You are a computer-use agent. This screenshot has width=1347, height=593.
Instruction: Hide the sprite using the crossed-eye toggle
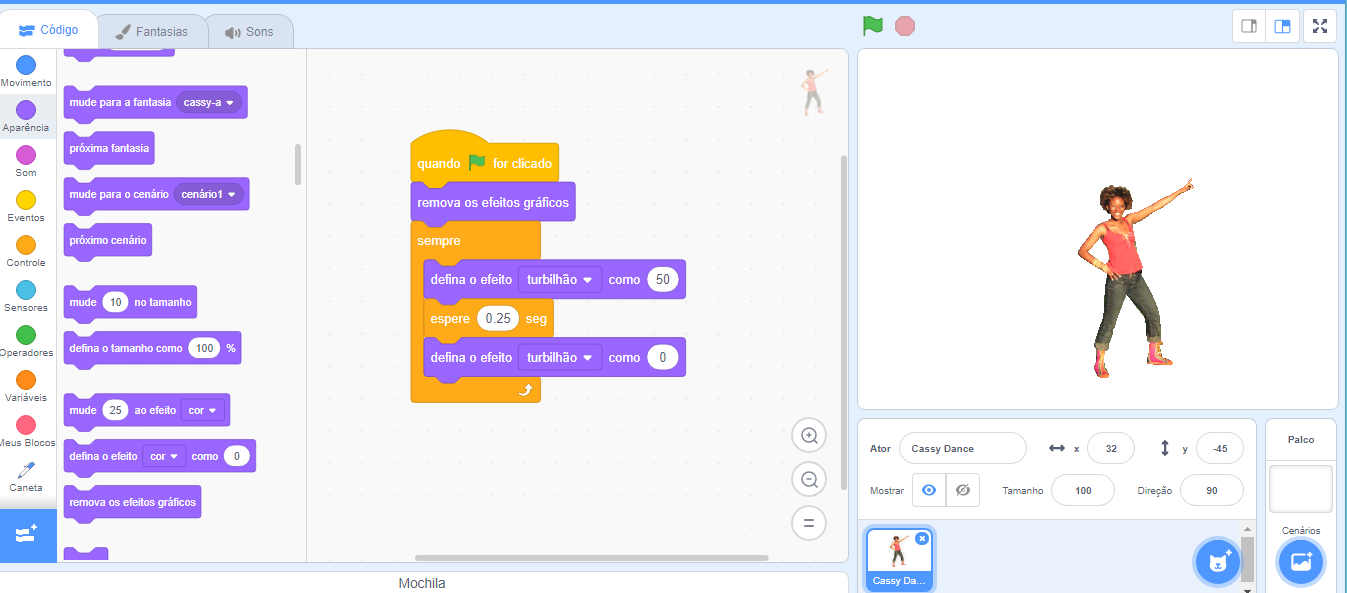pyautogui.click(x=965, y=490)
